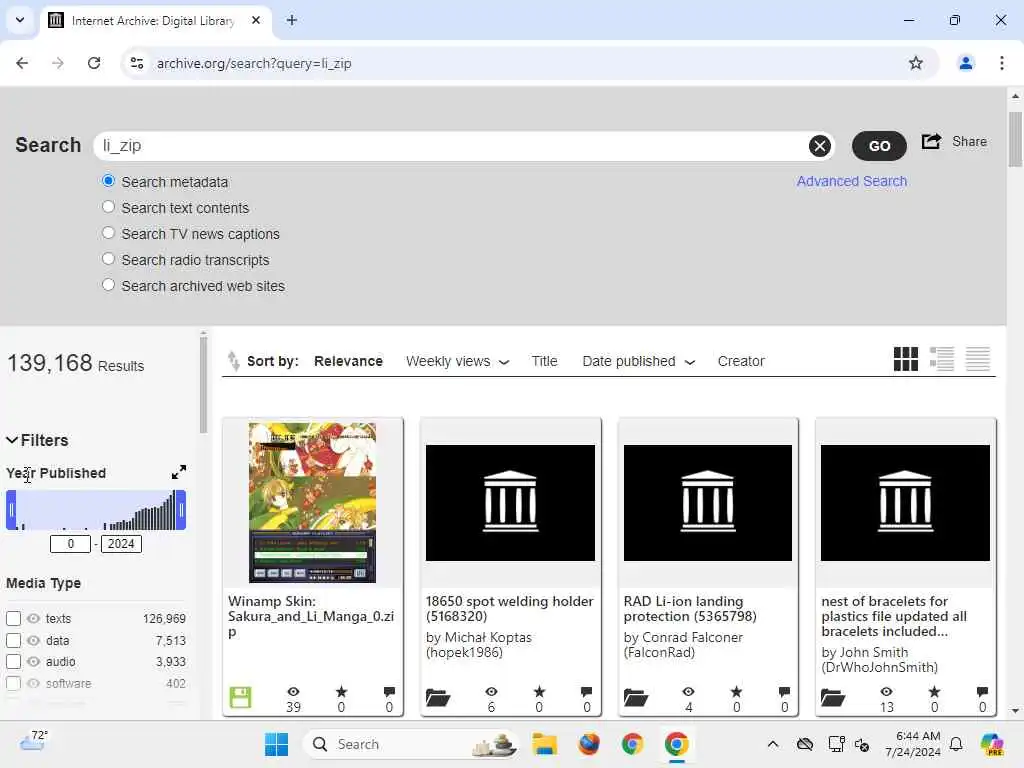Image resolution: width=1024 pixels, height=768 pixels.
Task: Open RAD Li-ion landing protection item
Action: 690,609
